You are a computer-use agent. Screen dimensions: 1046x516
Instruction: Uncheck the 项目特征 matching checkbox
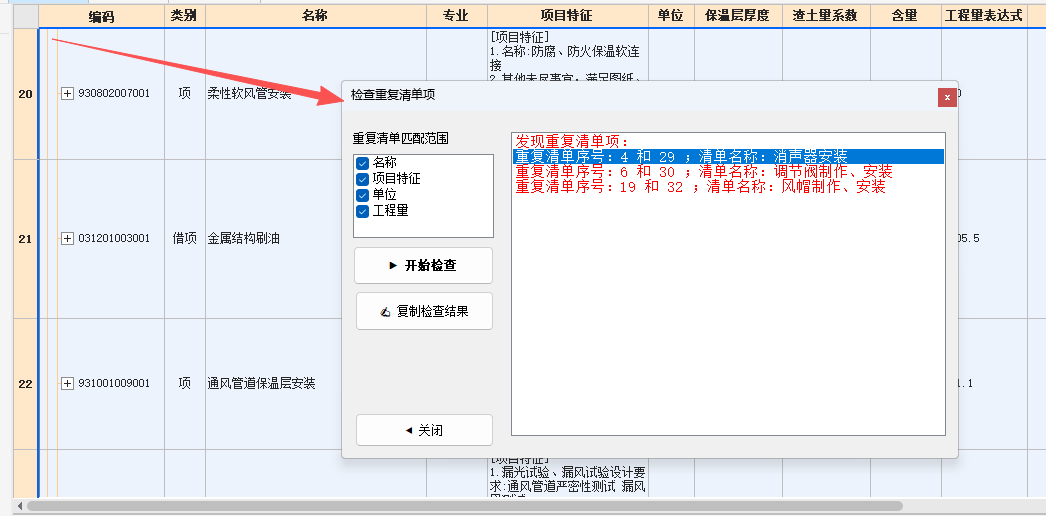coord(362,179)
